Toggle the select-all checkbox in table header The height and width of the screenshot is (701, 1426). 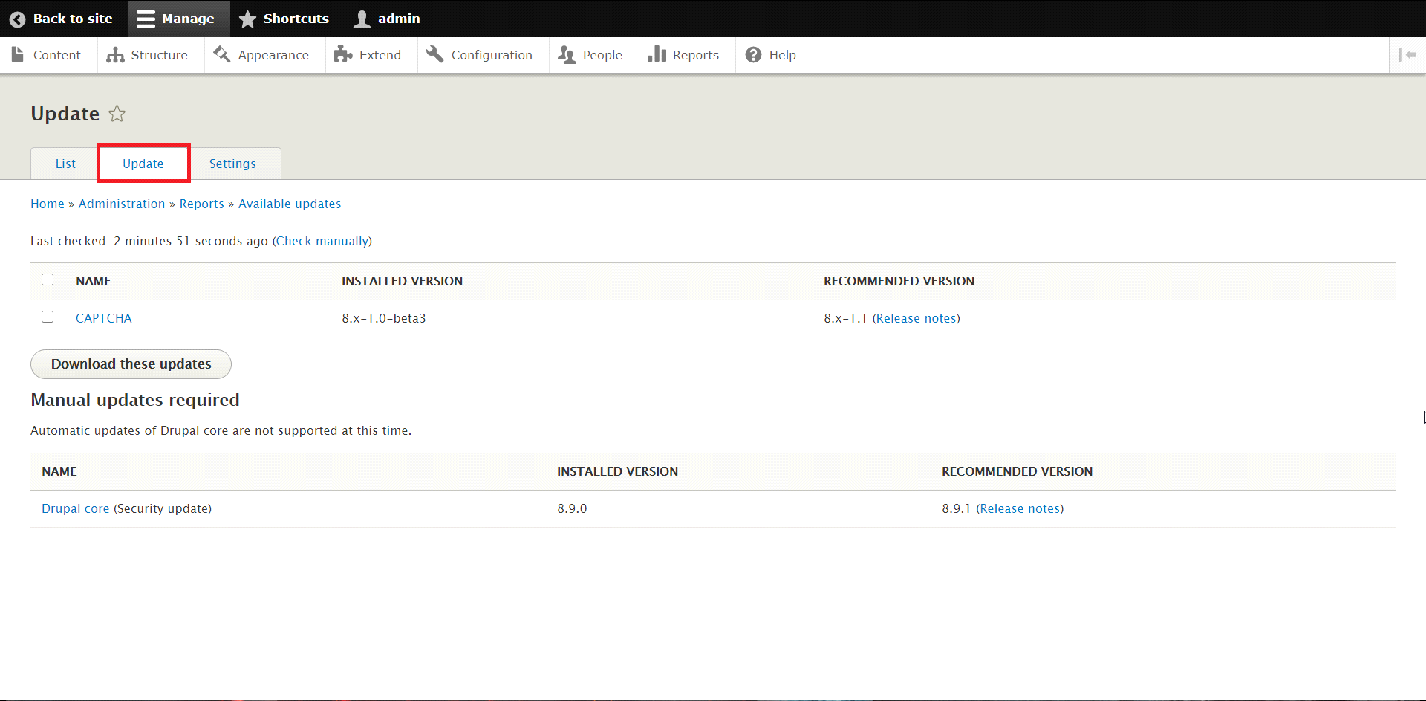[x=47, y=281]
